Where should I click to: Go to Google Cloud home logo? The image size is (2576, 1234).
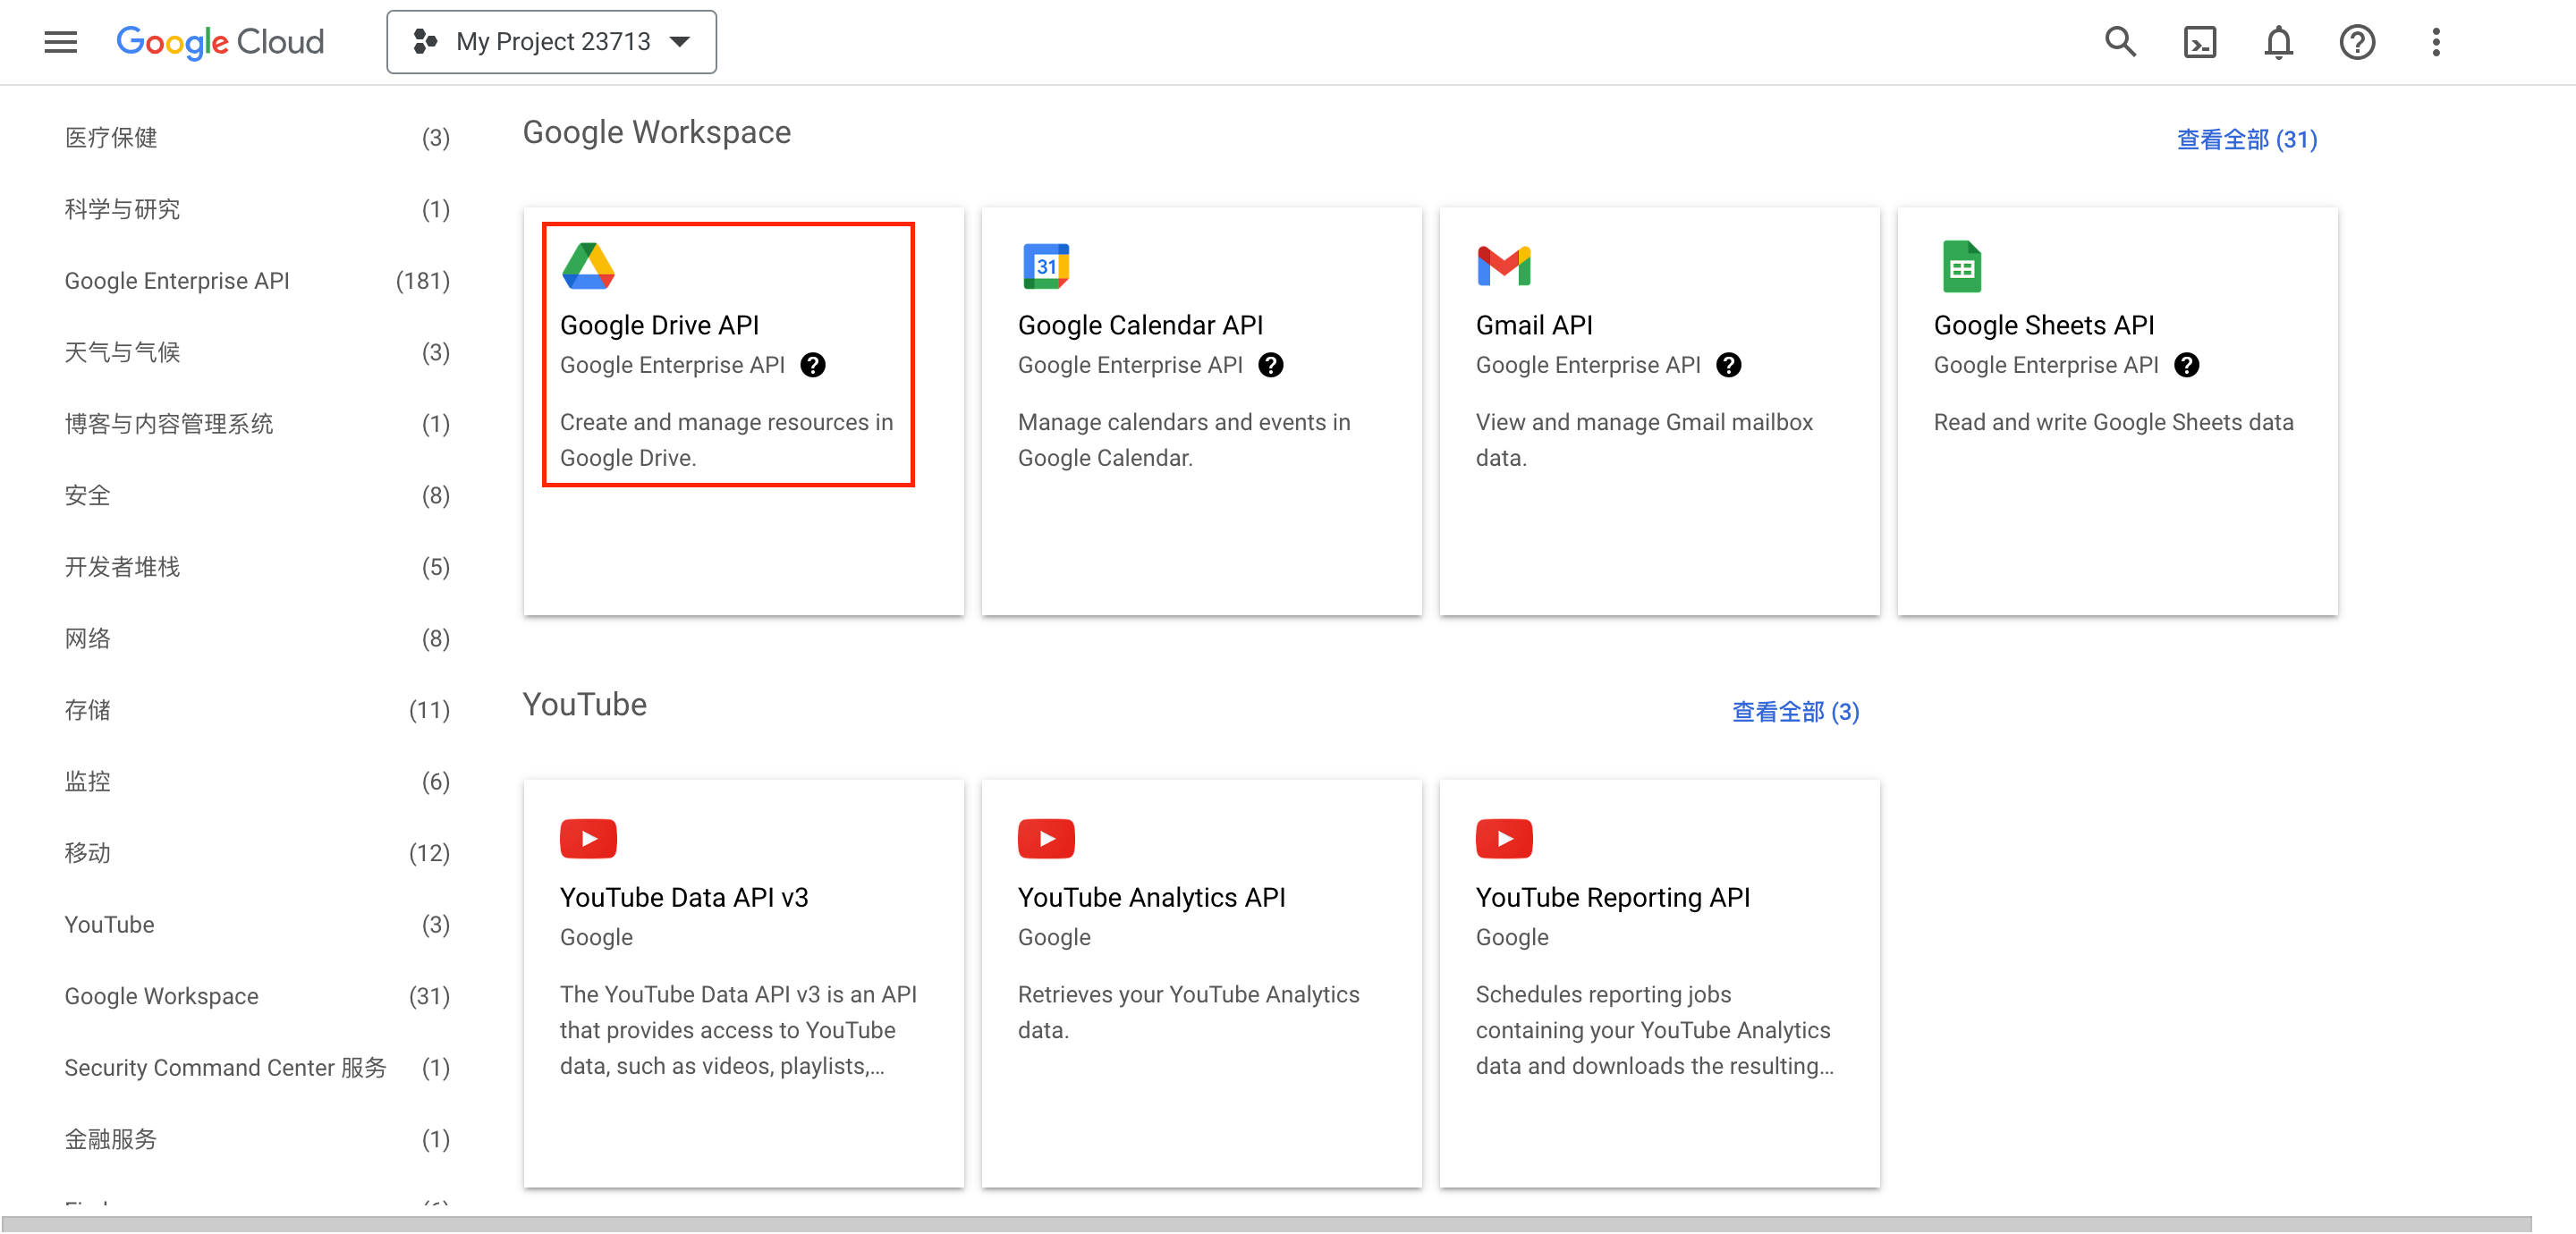(221, 42)
